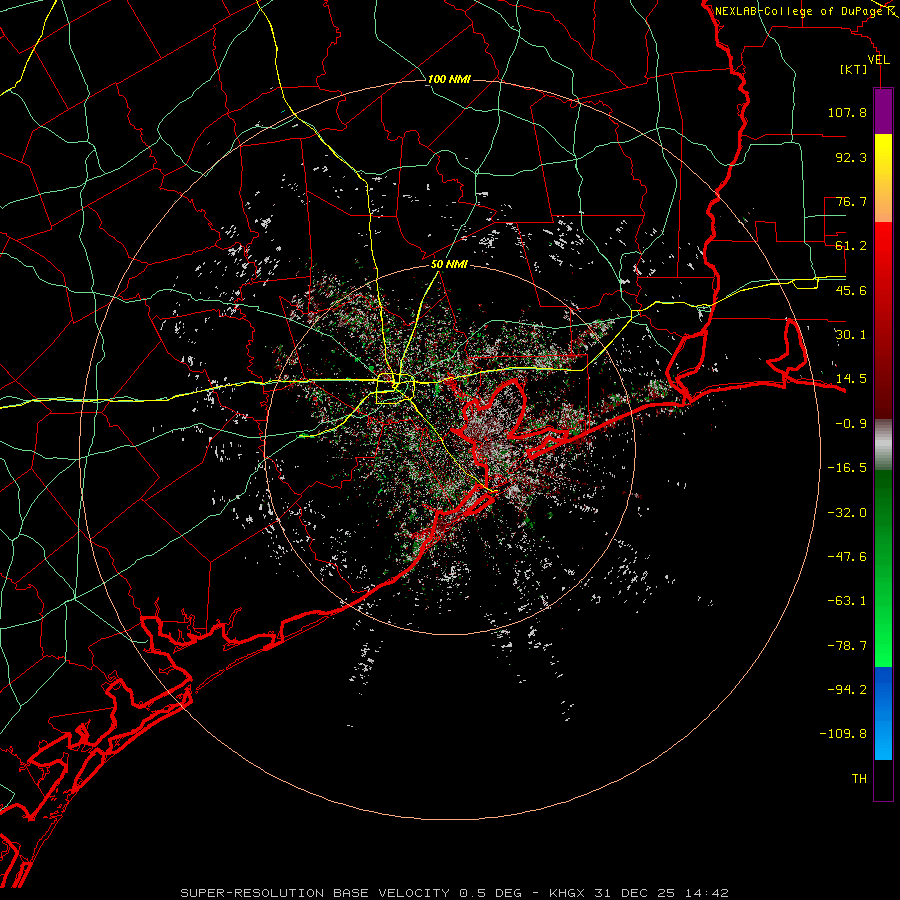Click the -32.0 legend value

coord(847,513)
